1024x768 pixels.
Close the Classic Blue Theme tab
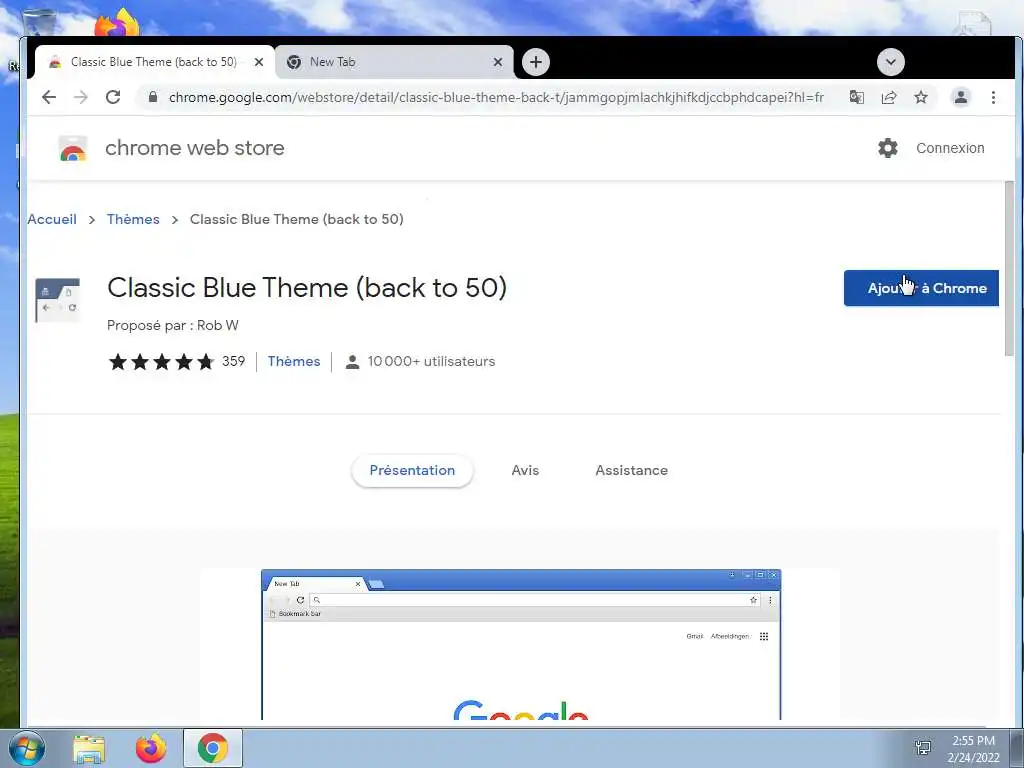pos(259,62)
